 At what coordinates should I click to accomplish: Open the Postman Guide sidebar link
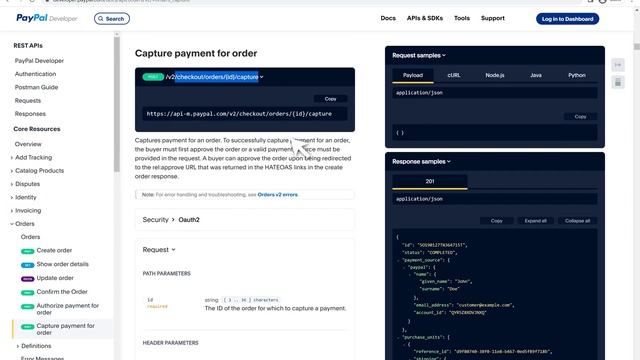pyautogui.click(x=36, y=87)
